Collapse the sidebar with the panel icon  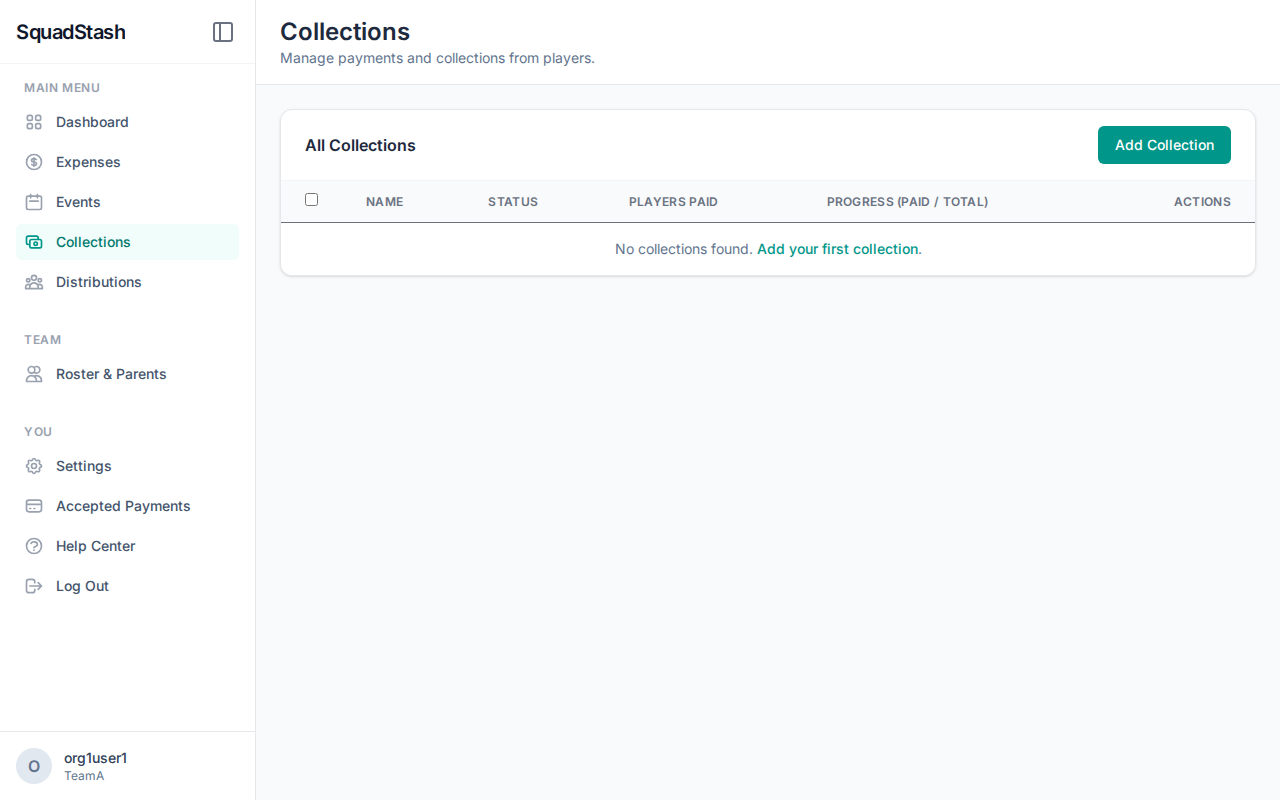[x=222, y=32]
